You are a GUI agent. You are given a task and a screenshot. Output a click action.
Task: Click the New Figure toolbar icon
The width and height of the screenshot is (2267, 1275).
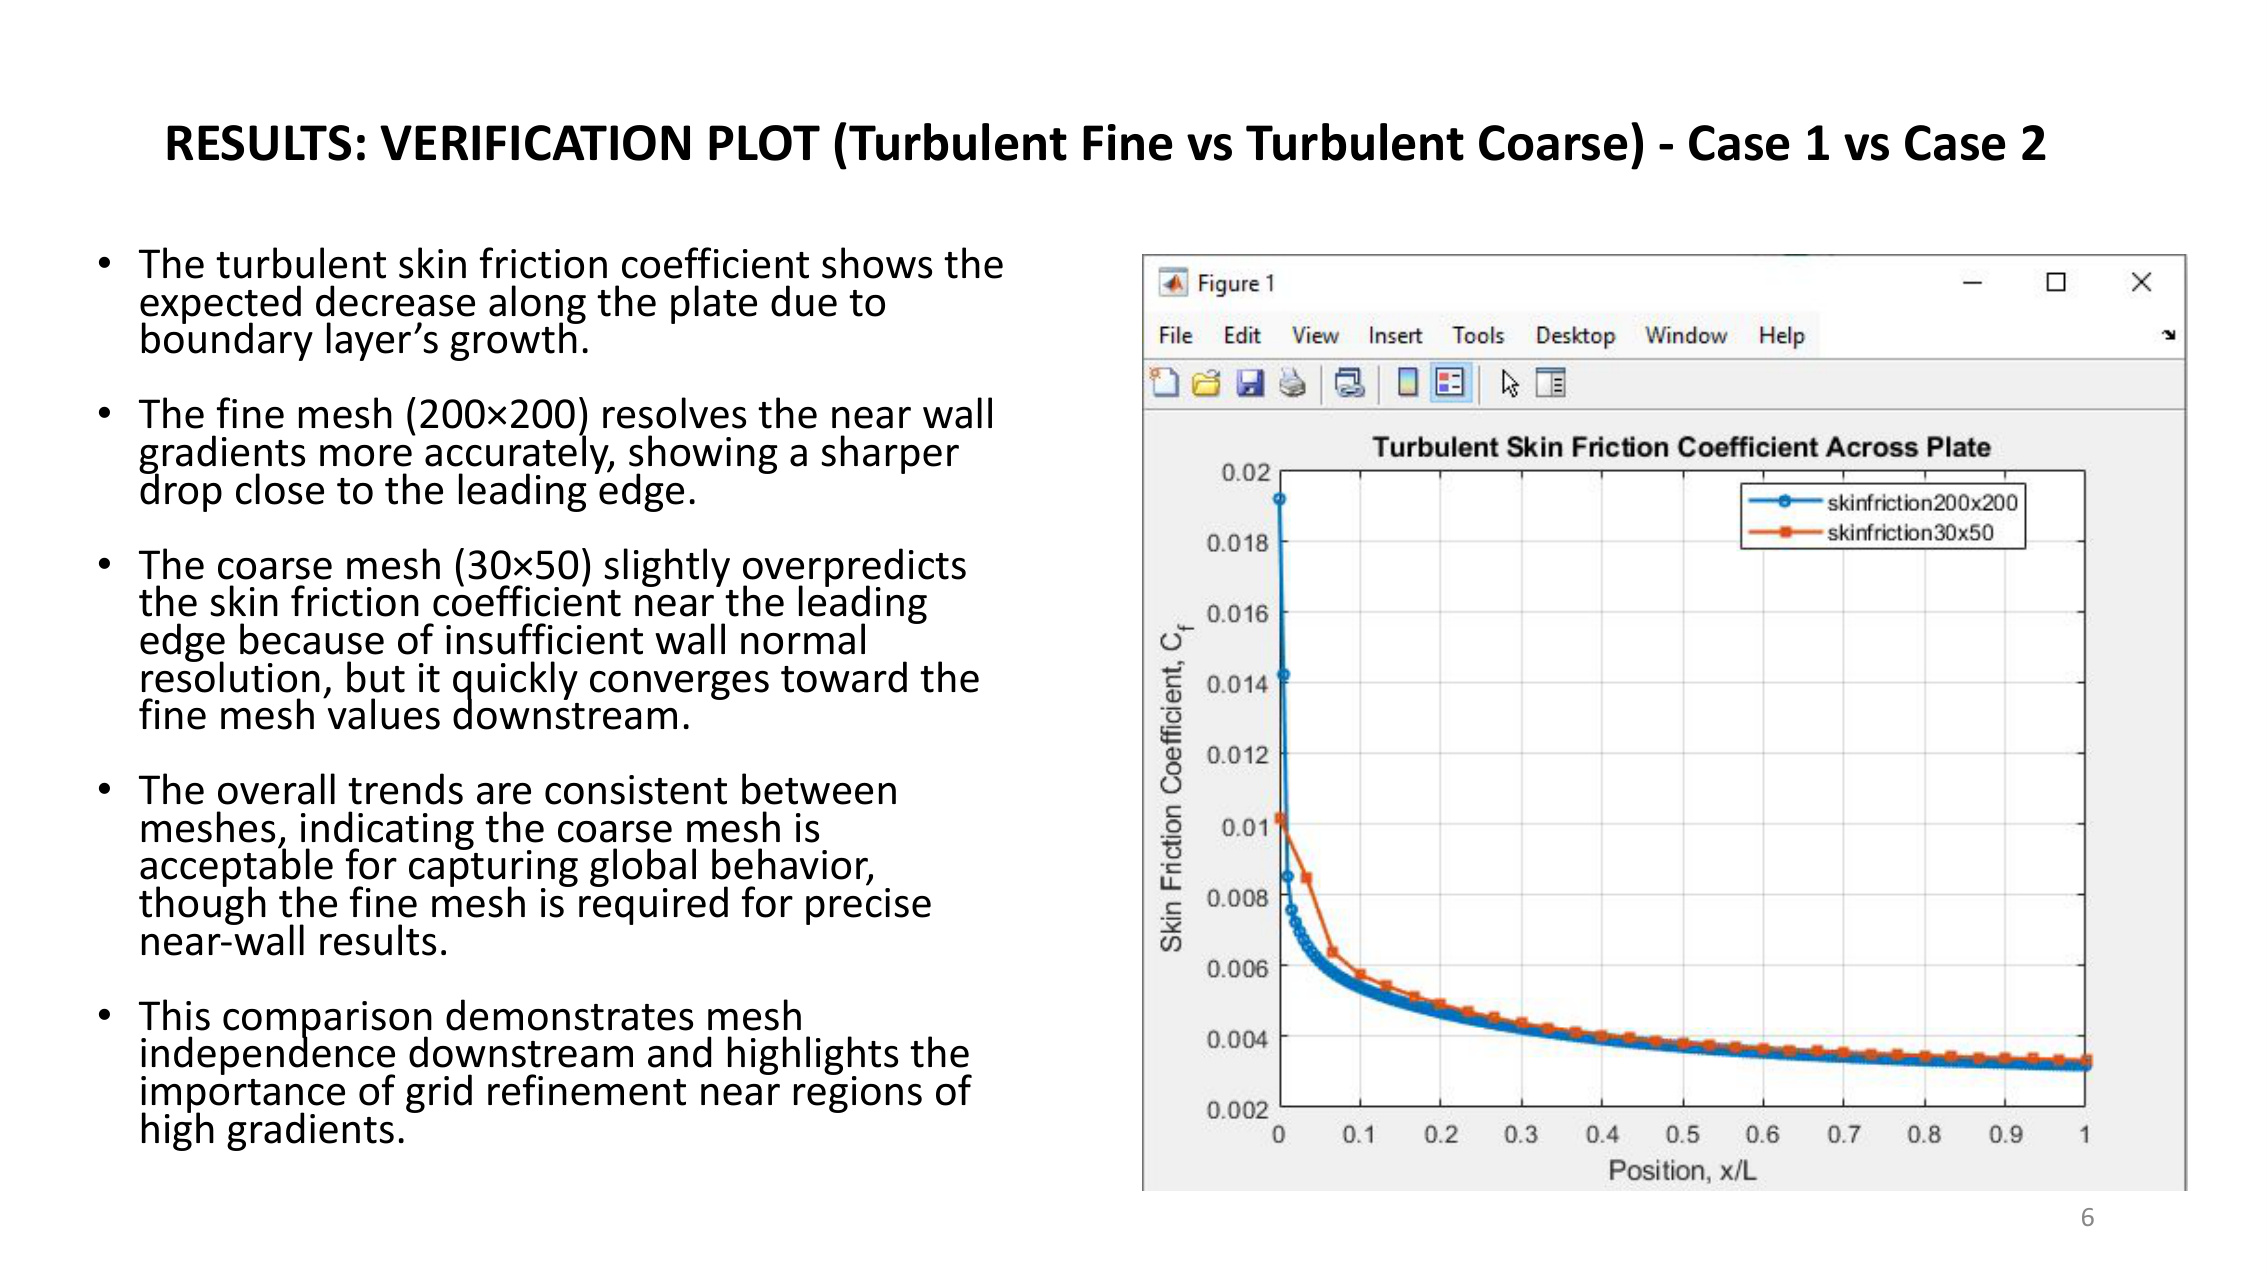coord(1165,383)
